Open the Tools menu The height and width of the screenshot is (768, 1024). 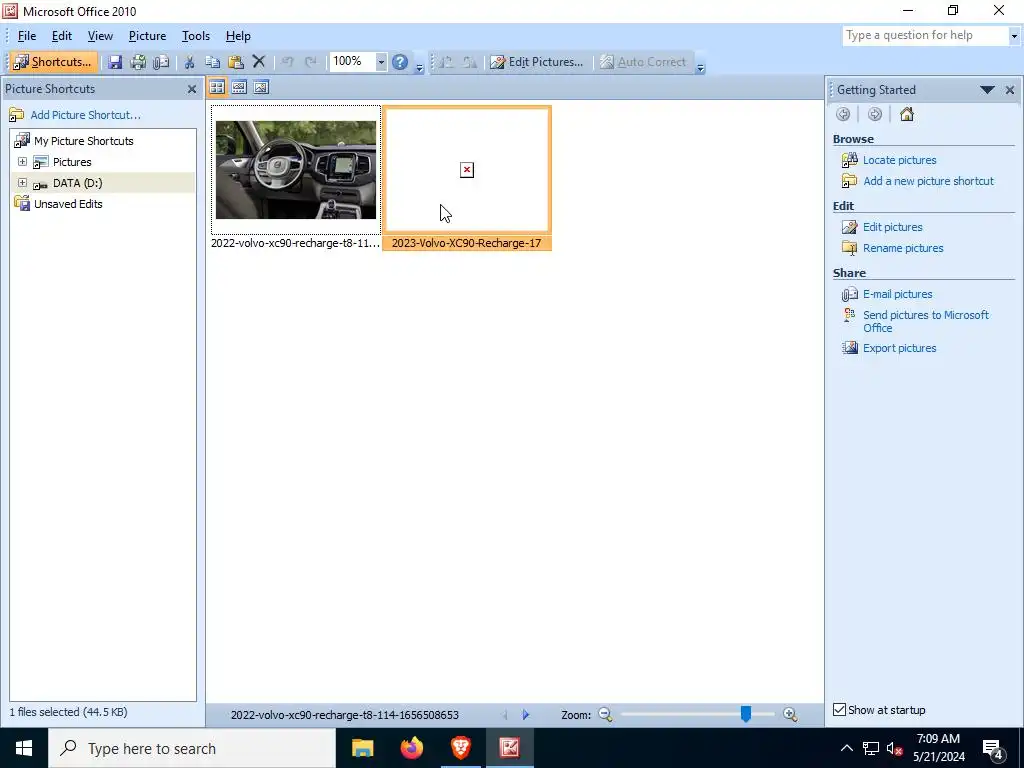point(196,36)
